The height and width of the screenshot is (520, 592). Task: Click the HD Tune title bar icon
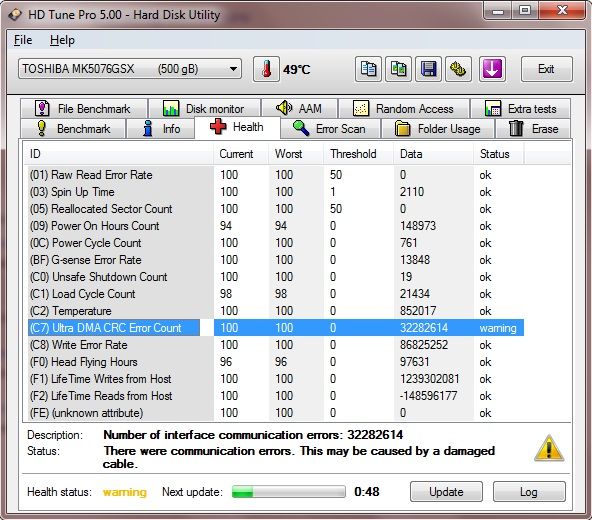(15, 14)
